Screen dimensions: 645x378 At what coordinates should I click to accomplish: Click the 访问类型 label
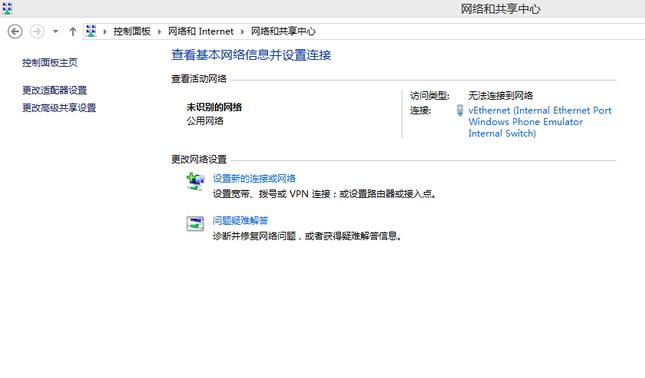[x=429, y=96]
